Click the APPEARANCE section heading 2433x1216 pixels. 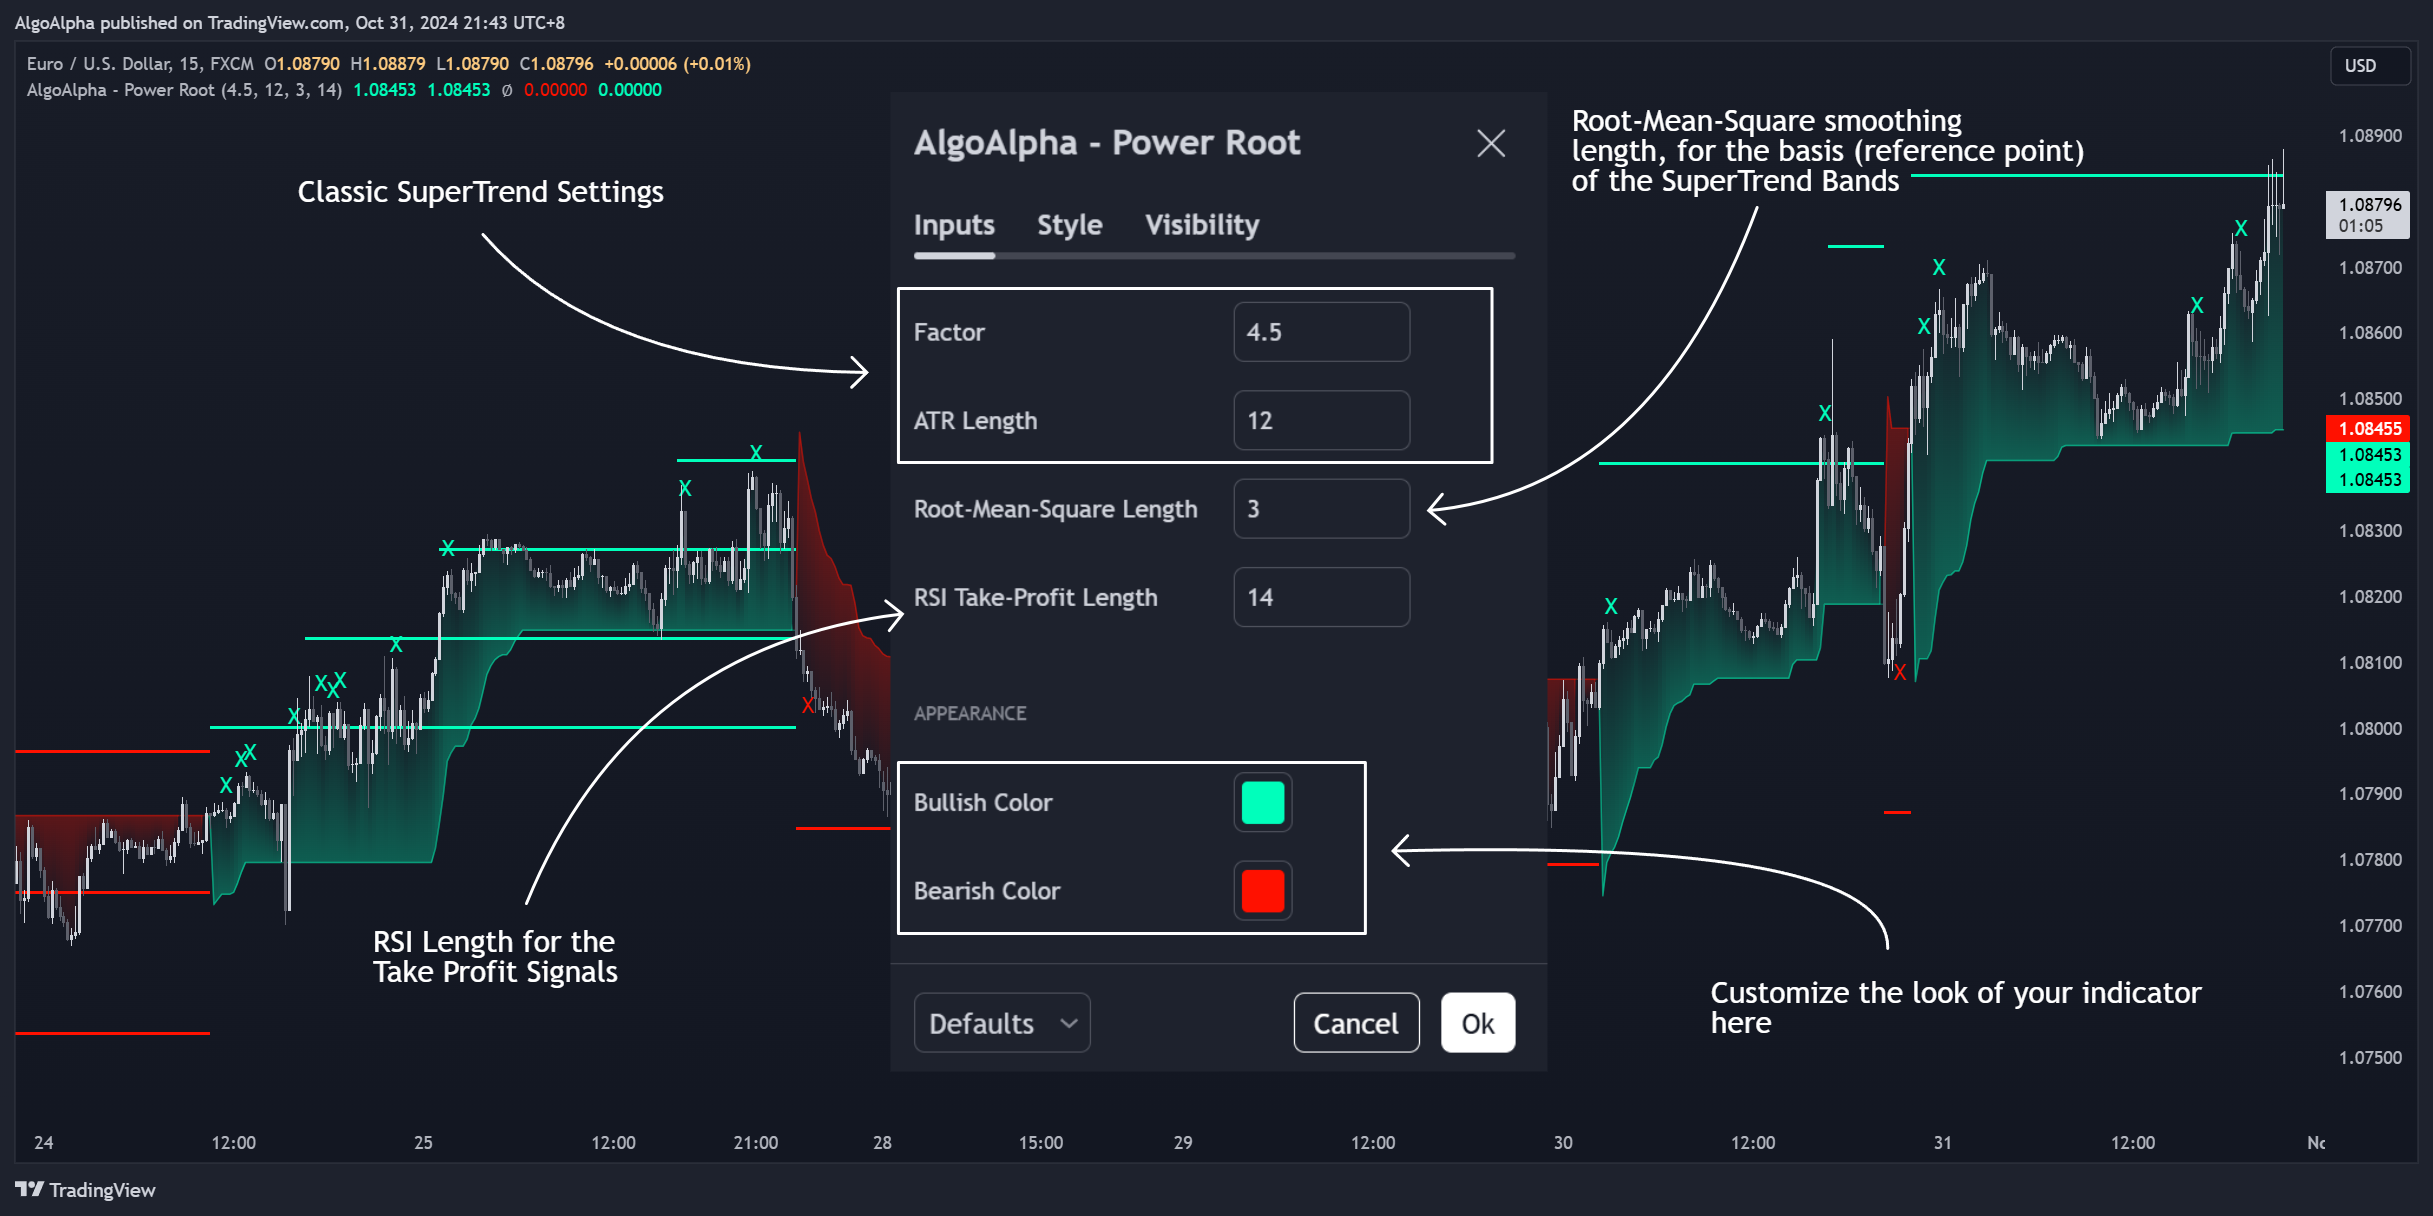point(970,713)
